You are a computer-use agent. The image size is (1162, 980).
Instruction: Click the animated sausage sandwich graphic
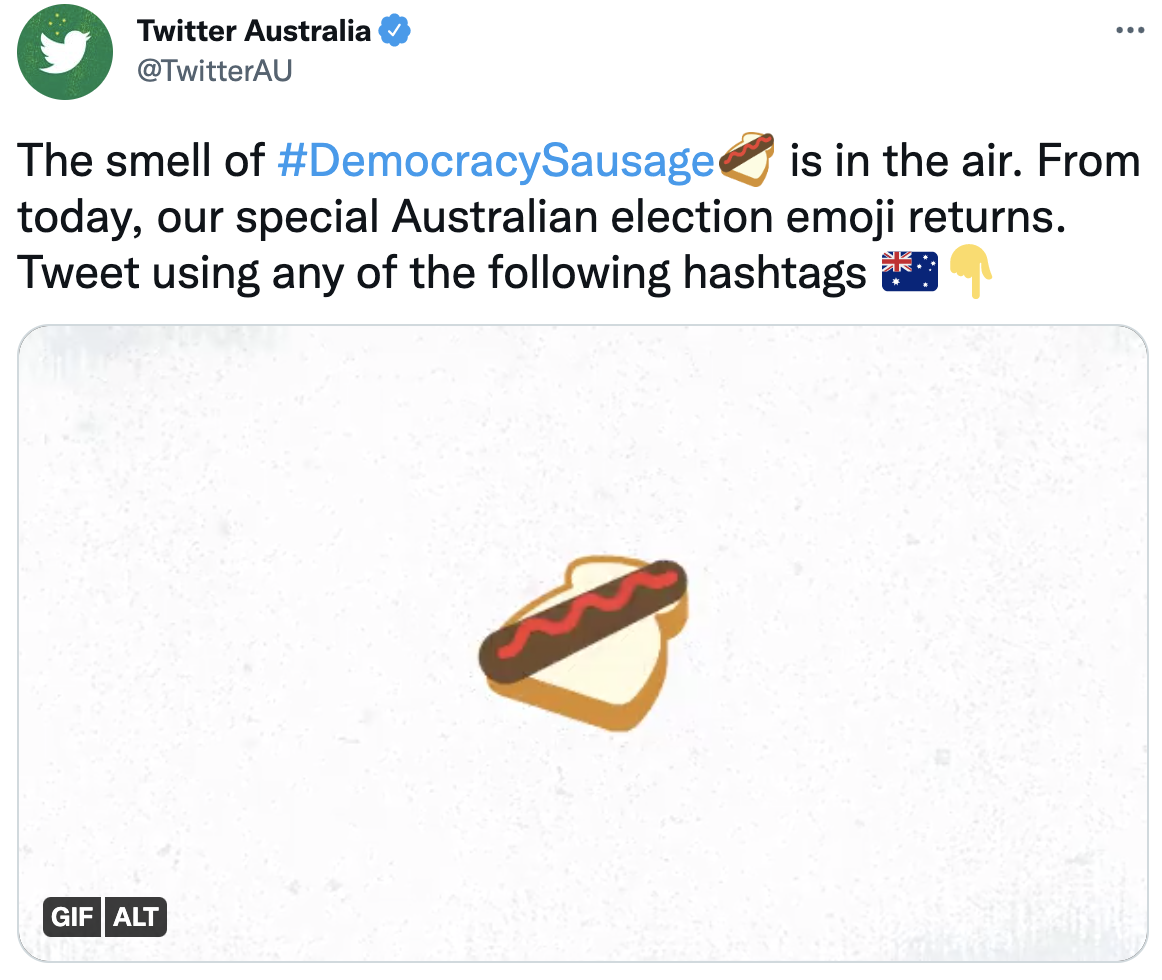(x=585, y=640)
